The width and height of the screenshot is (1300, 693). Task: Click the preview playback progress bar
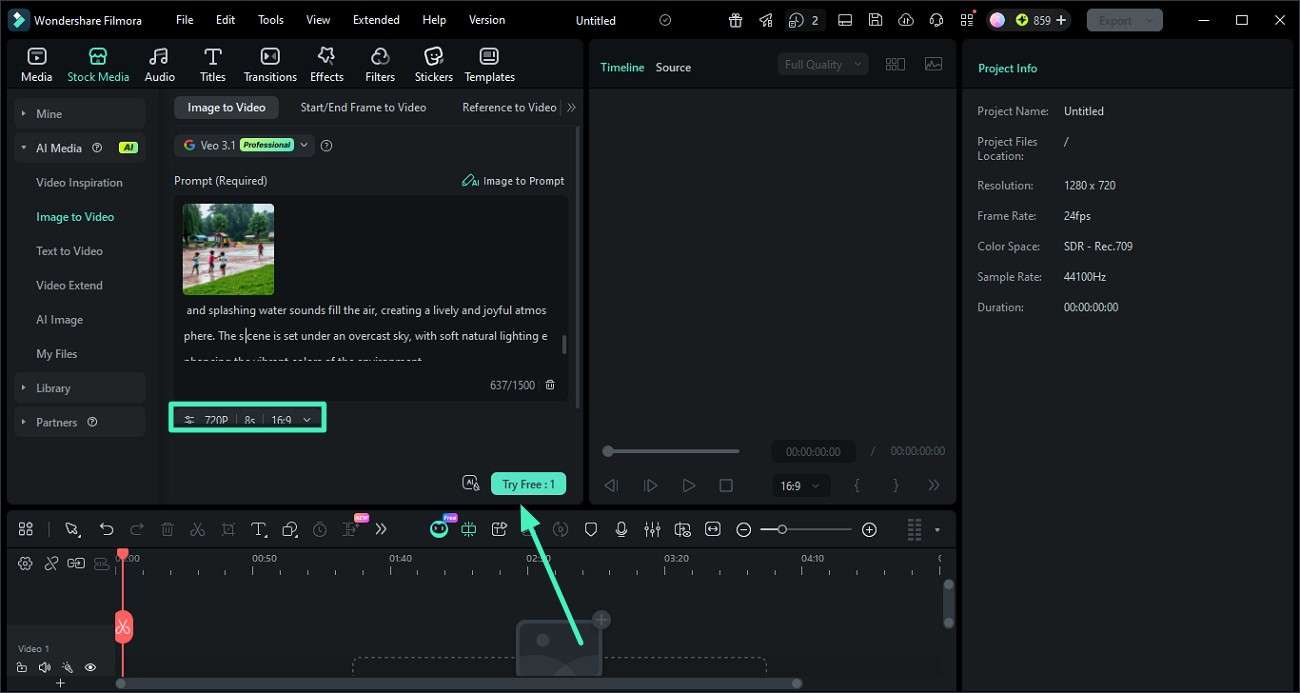(x=672, y=451)
